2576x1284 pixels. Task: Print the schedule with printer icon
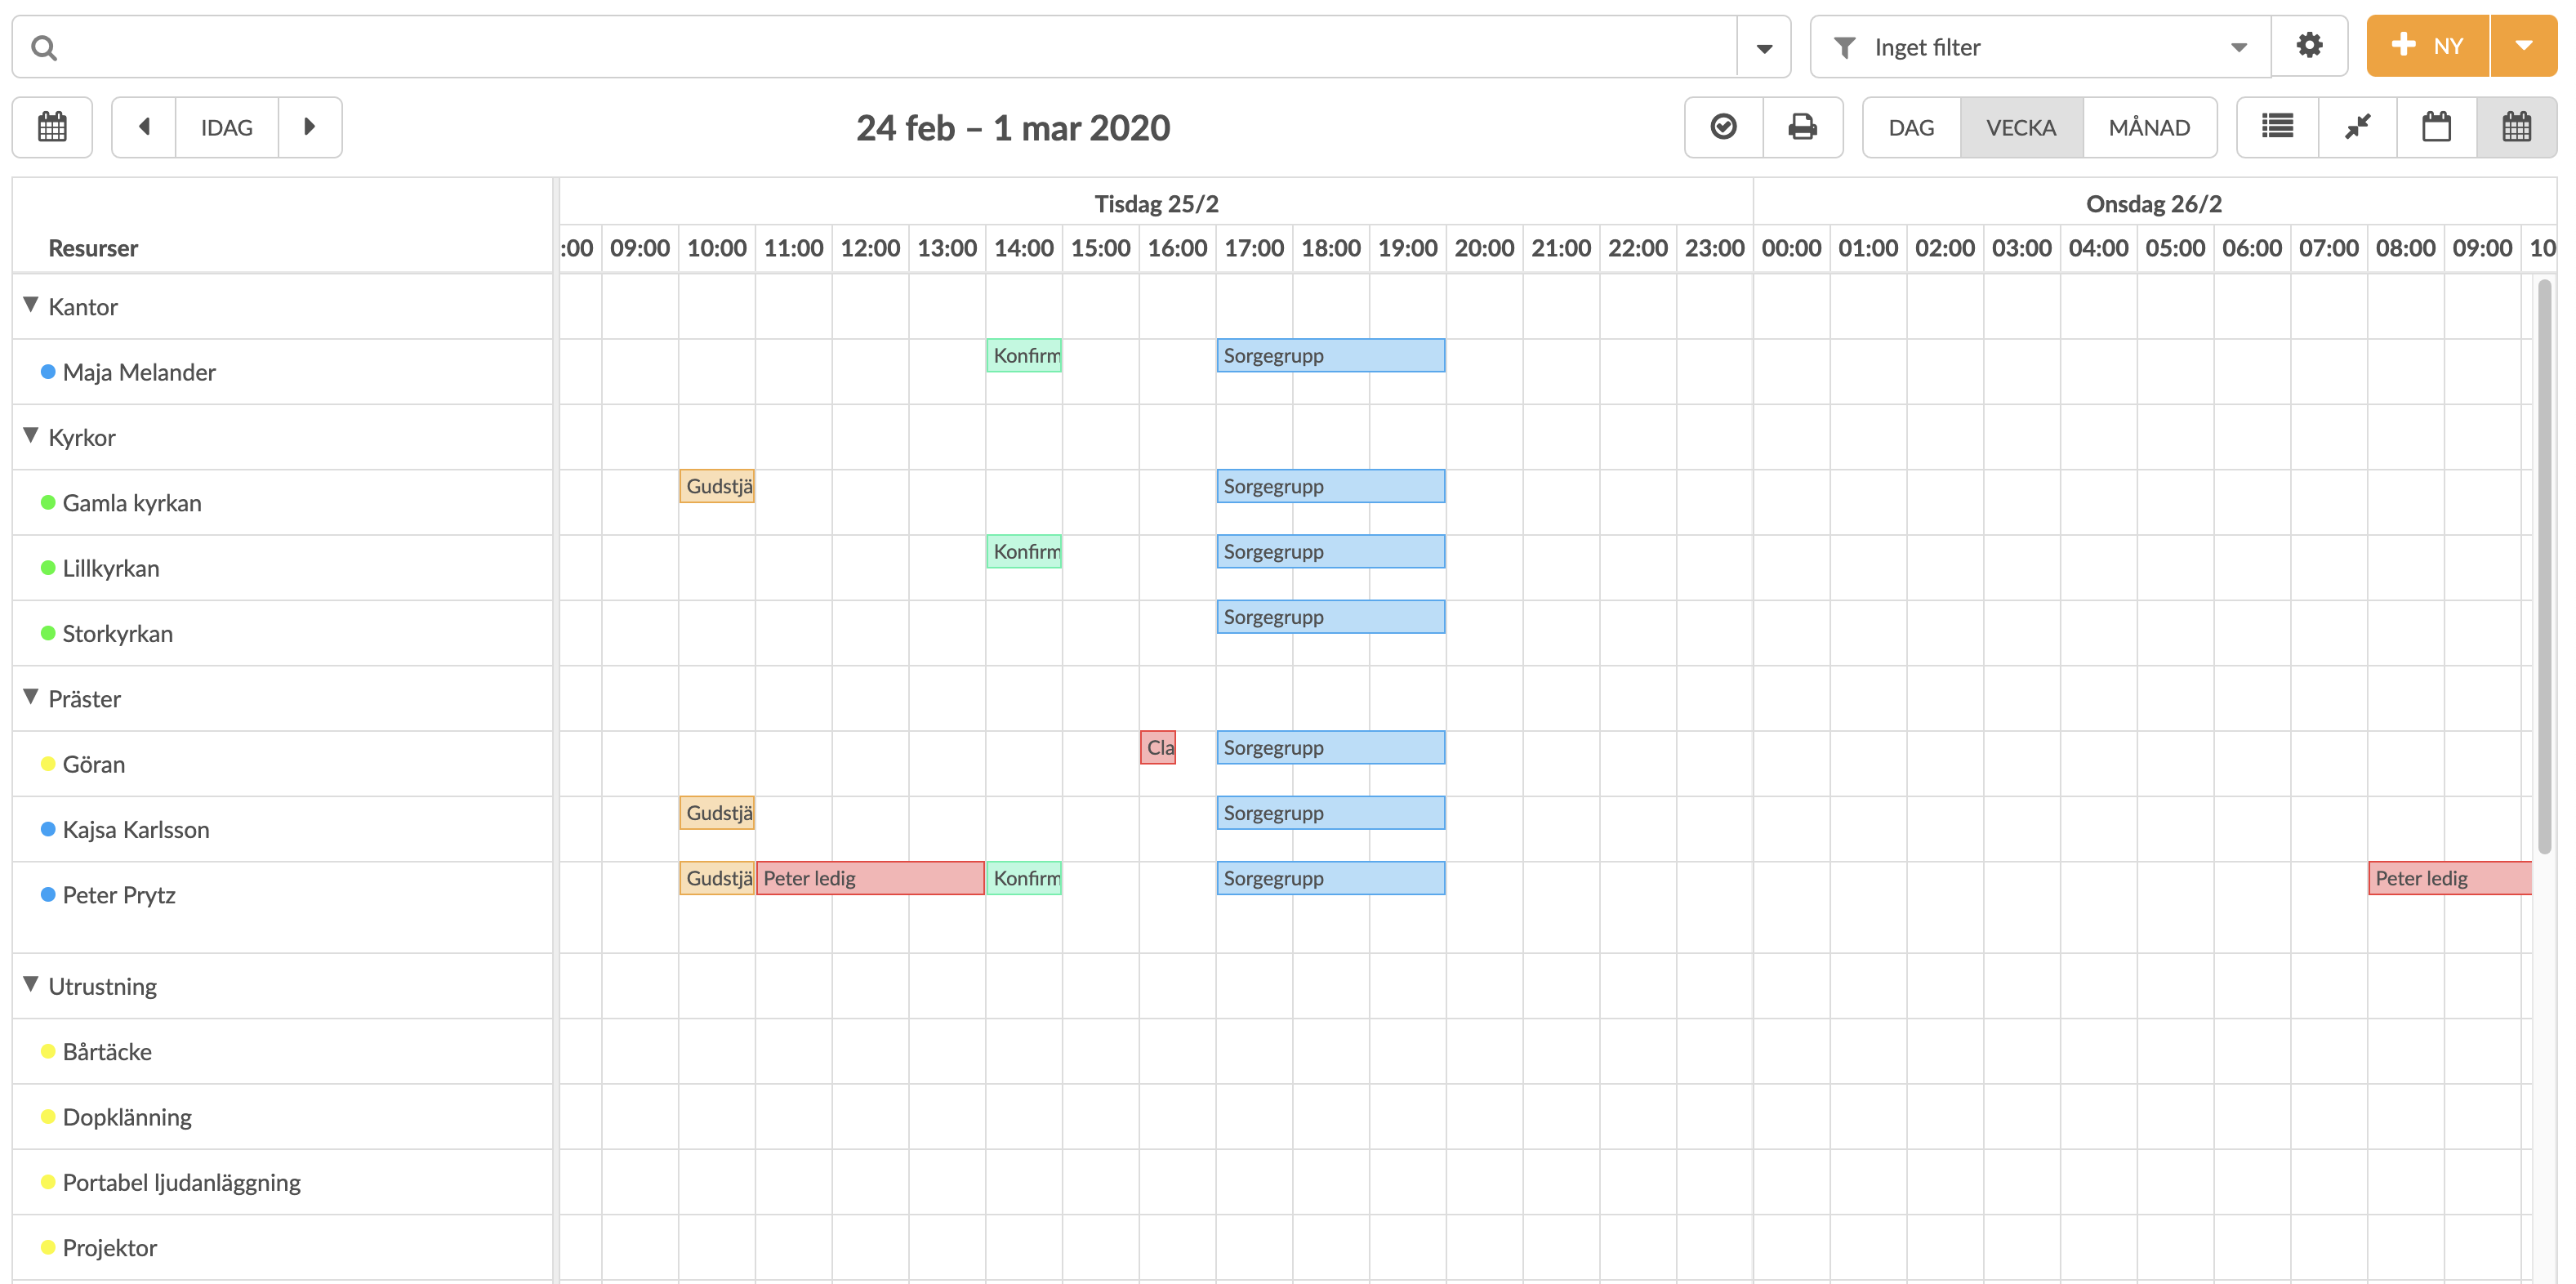(1802, 127)
